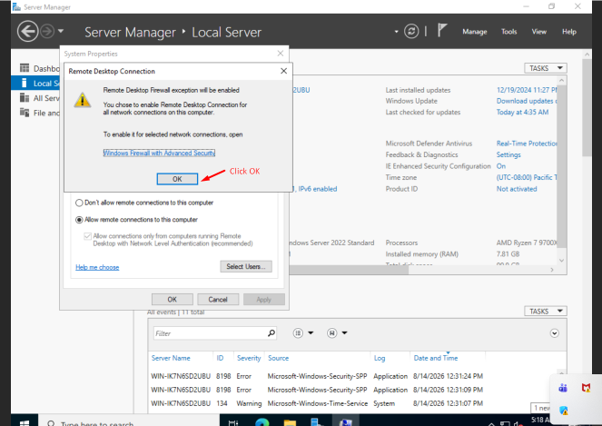Sort events by Source column
Image resolution: width=602 pixels, height=426 pixels.
tap(278, 358)
